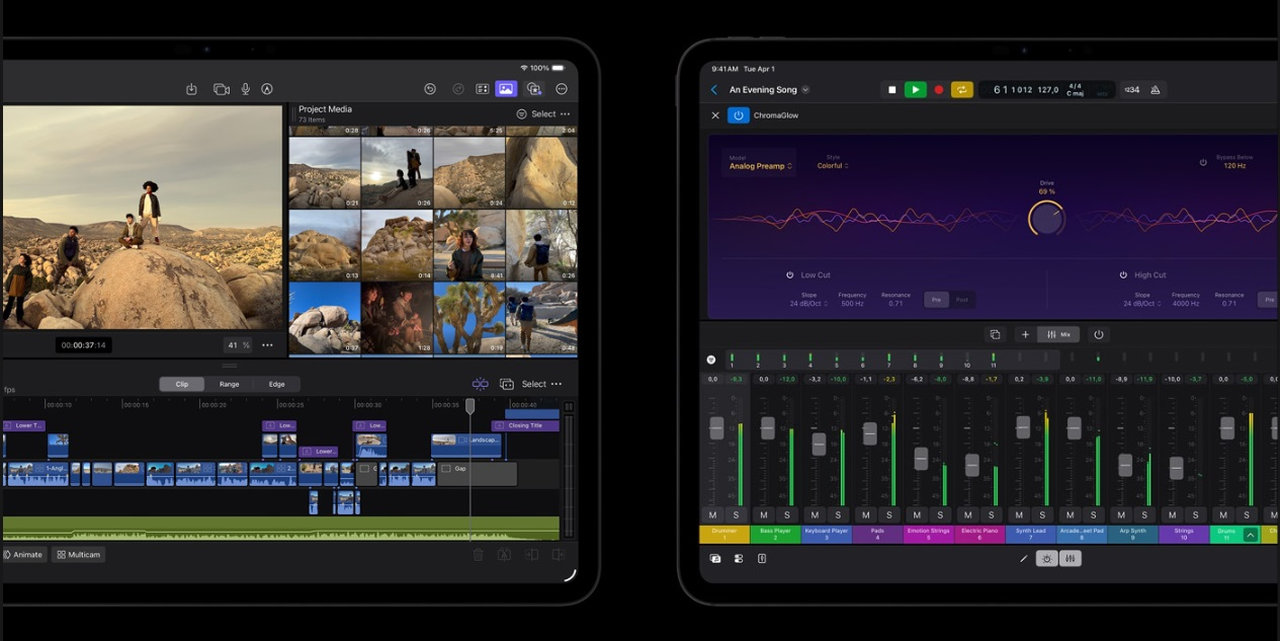1280x641 pixels.
Task: Tap the add track plus icon above the mixer
Action: tap(1026, 334)
